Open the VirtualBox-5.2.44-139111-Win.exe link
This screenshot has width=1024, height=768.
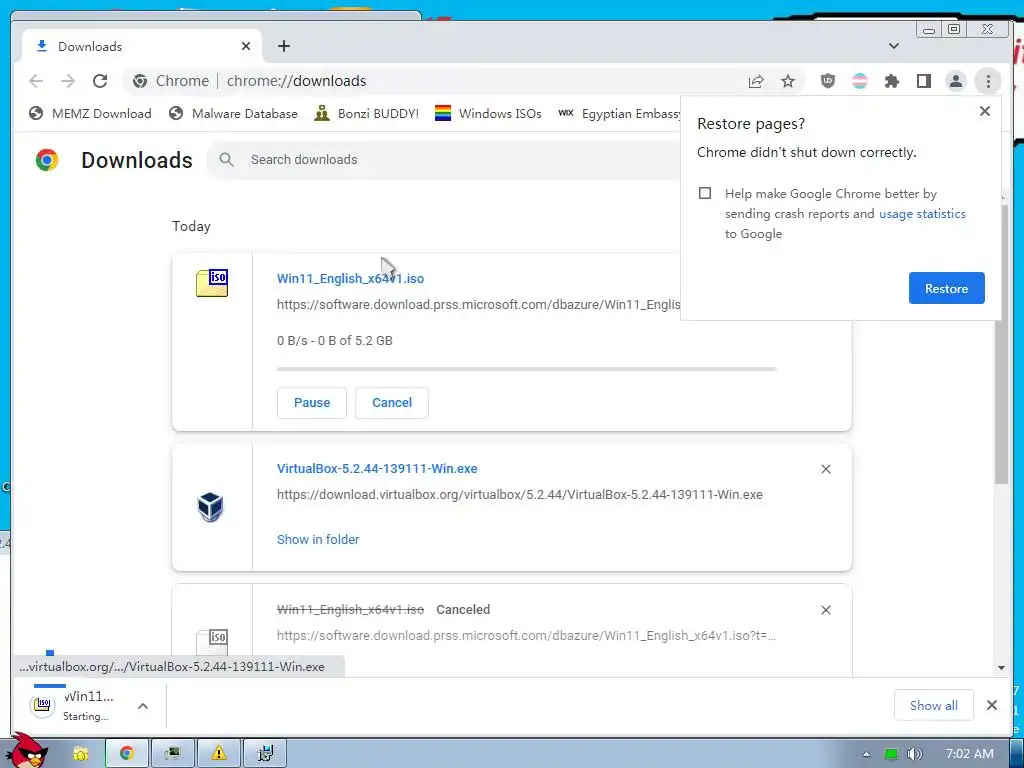(x=377, y=469)
